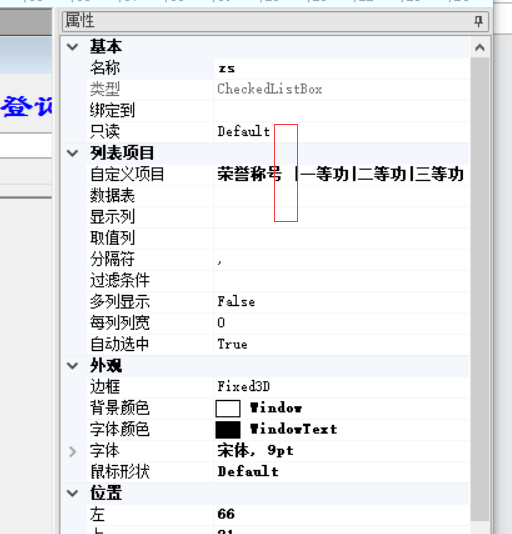512x534 pixels.
Task: Open the 只读 Default value
Action: 341,132
